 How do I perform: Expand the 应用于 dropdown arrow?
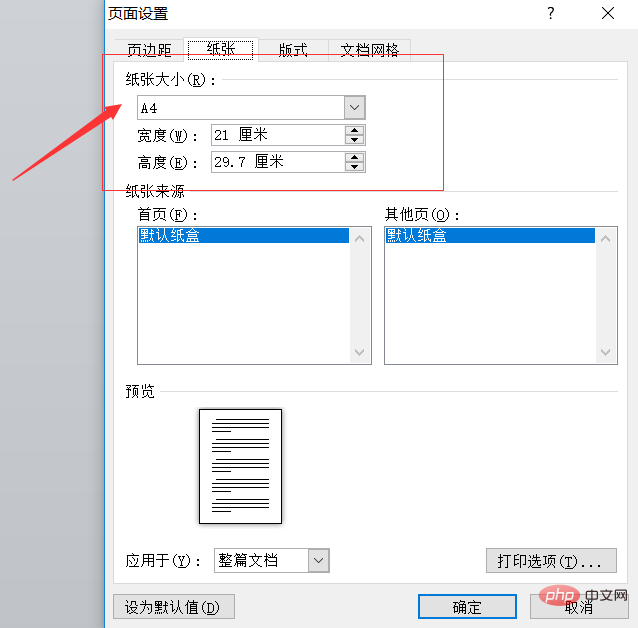click(x=319, y=560)
